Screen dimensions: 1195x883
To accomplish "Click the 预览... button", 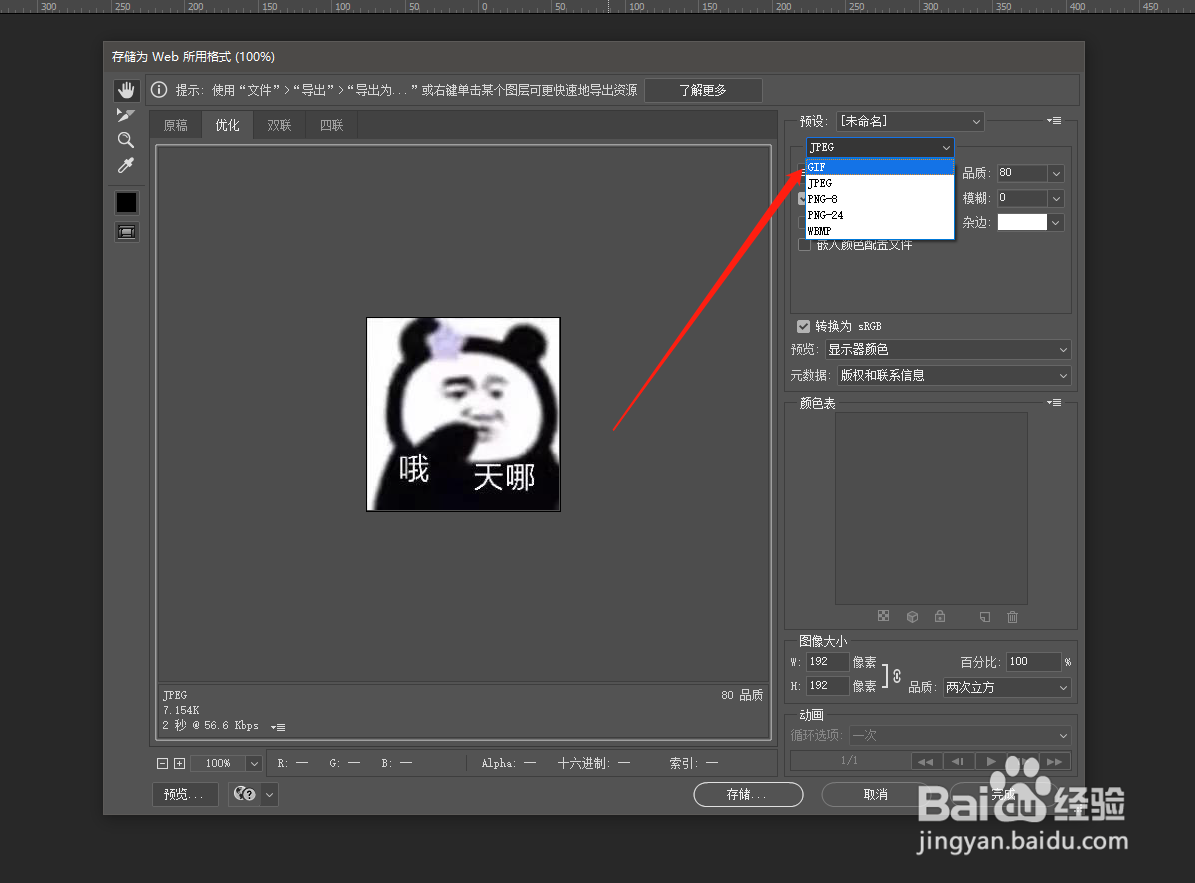I will coord(184,794).
